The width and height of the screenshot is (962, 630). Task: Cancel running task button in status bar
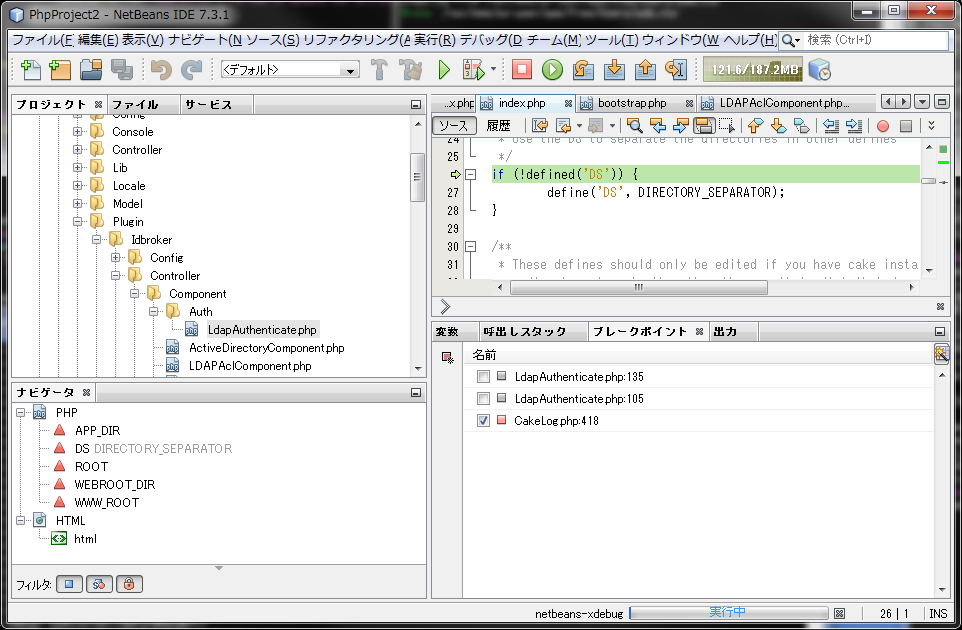[840, 613]
